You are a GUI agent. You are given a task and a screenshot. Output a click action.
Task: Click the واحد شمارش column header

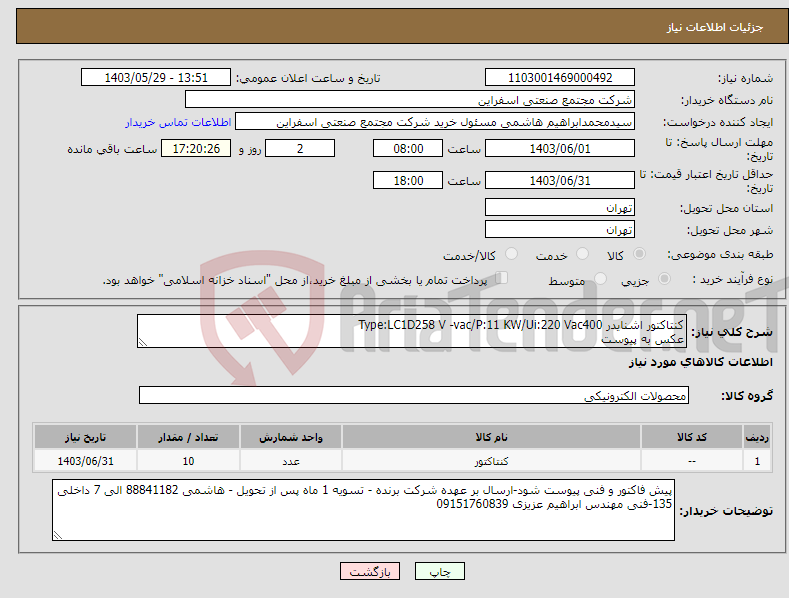pyautogui.click(x=291, y=437)
